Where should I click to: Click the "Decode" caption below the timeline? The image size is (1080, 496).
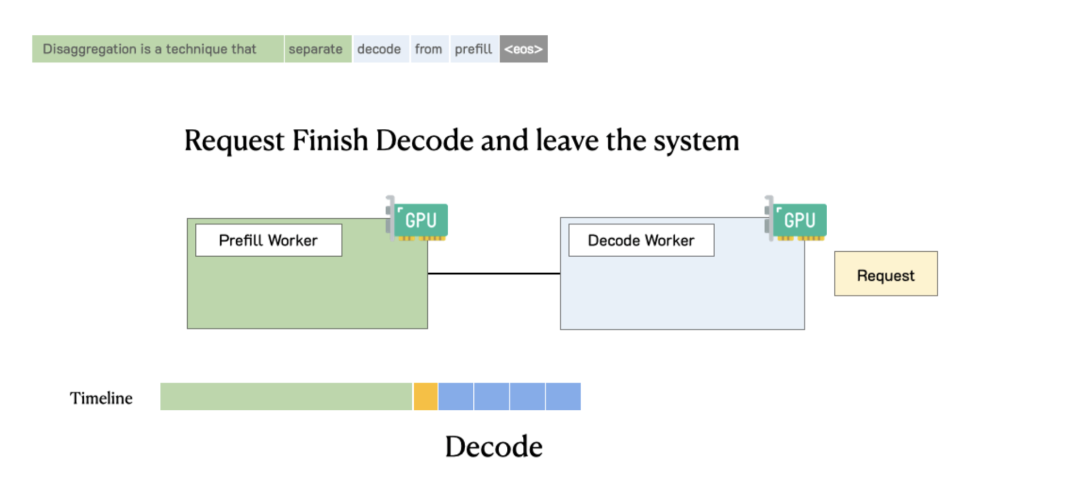tap(493, 447)
